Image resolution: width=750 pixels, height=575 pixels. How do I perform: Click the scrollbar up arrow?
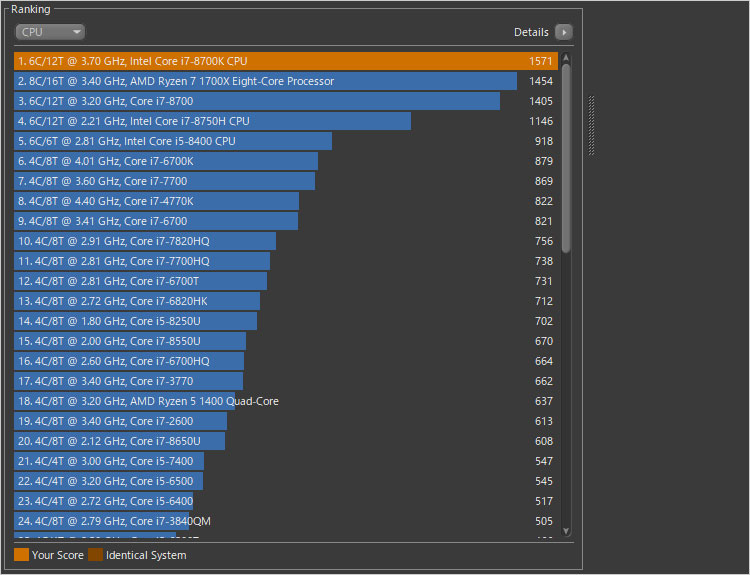[x=566, y=57]
